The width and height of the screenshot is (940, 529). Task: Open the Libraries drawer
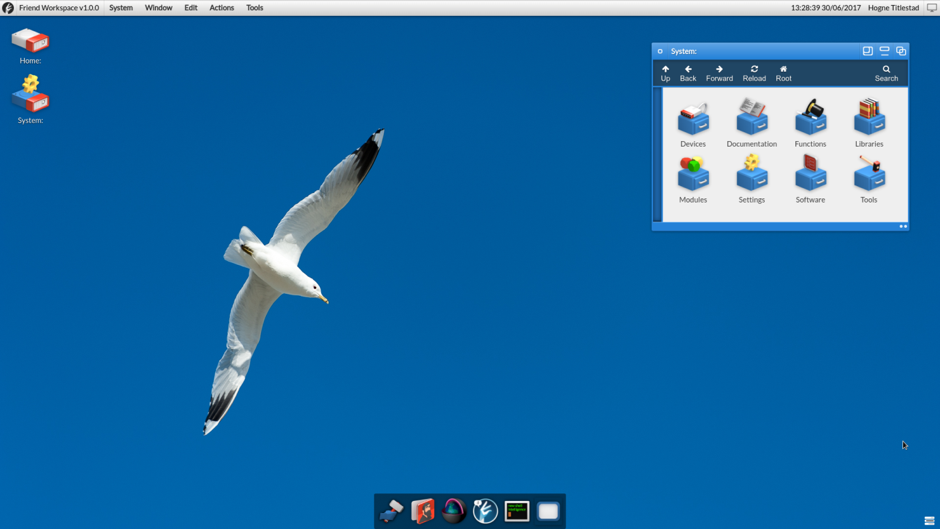(869, 120)
